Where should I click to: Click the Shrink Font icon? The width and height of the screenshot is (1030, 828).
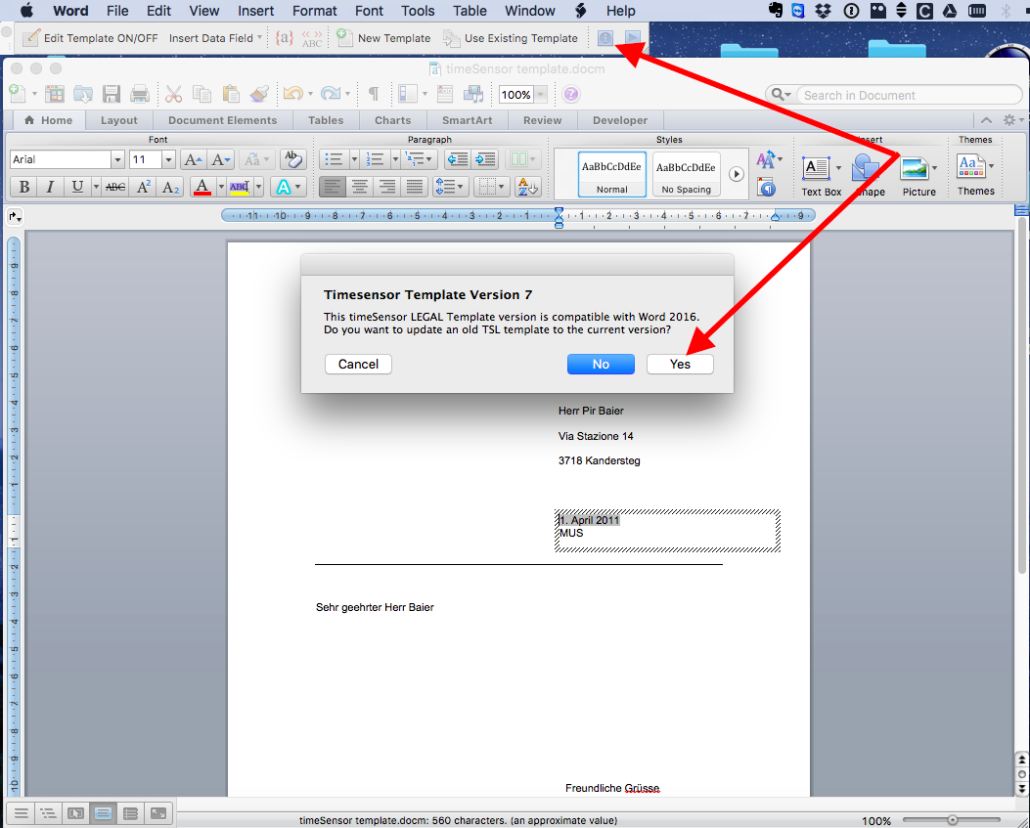221,160
